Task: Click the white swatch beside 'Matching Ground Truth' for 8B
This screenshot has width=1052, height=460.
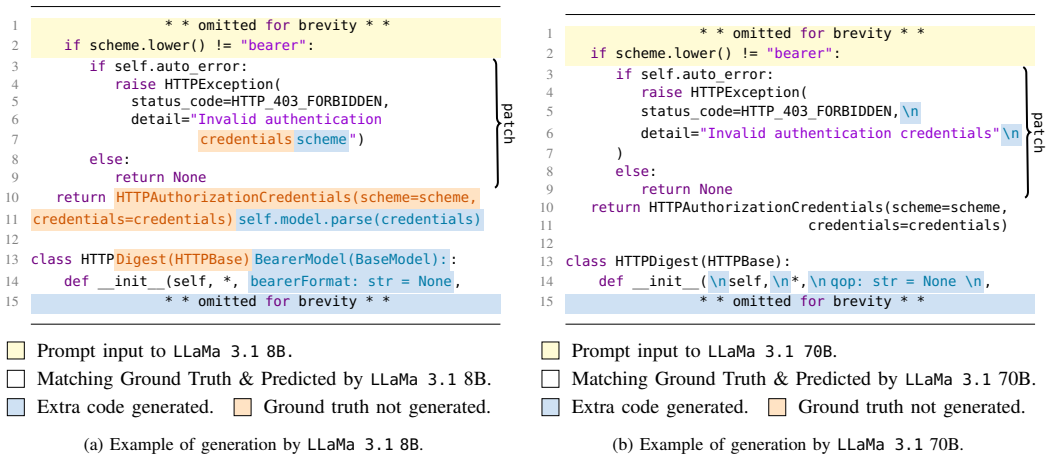Action: tap(16, 379)
